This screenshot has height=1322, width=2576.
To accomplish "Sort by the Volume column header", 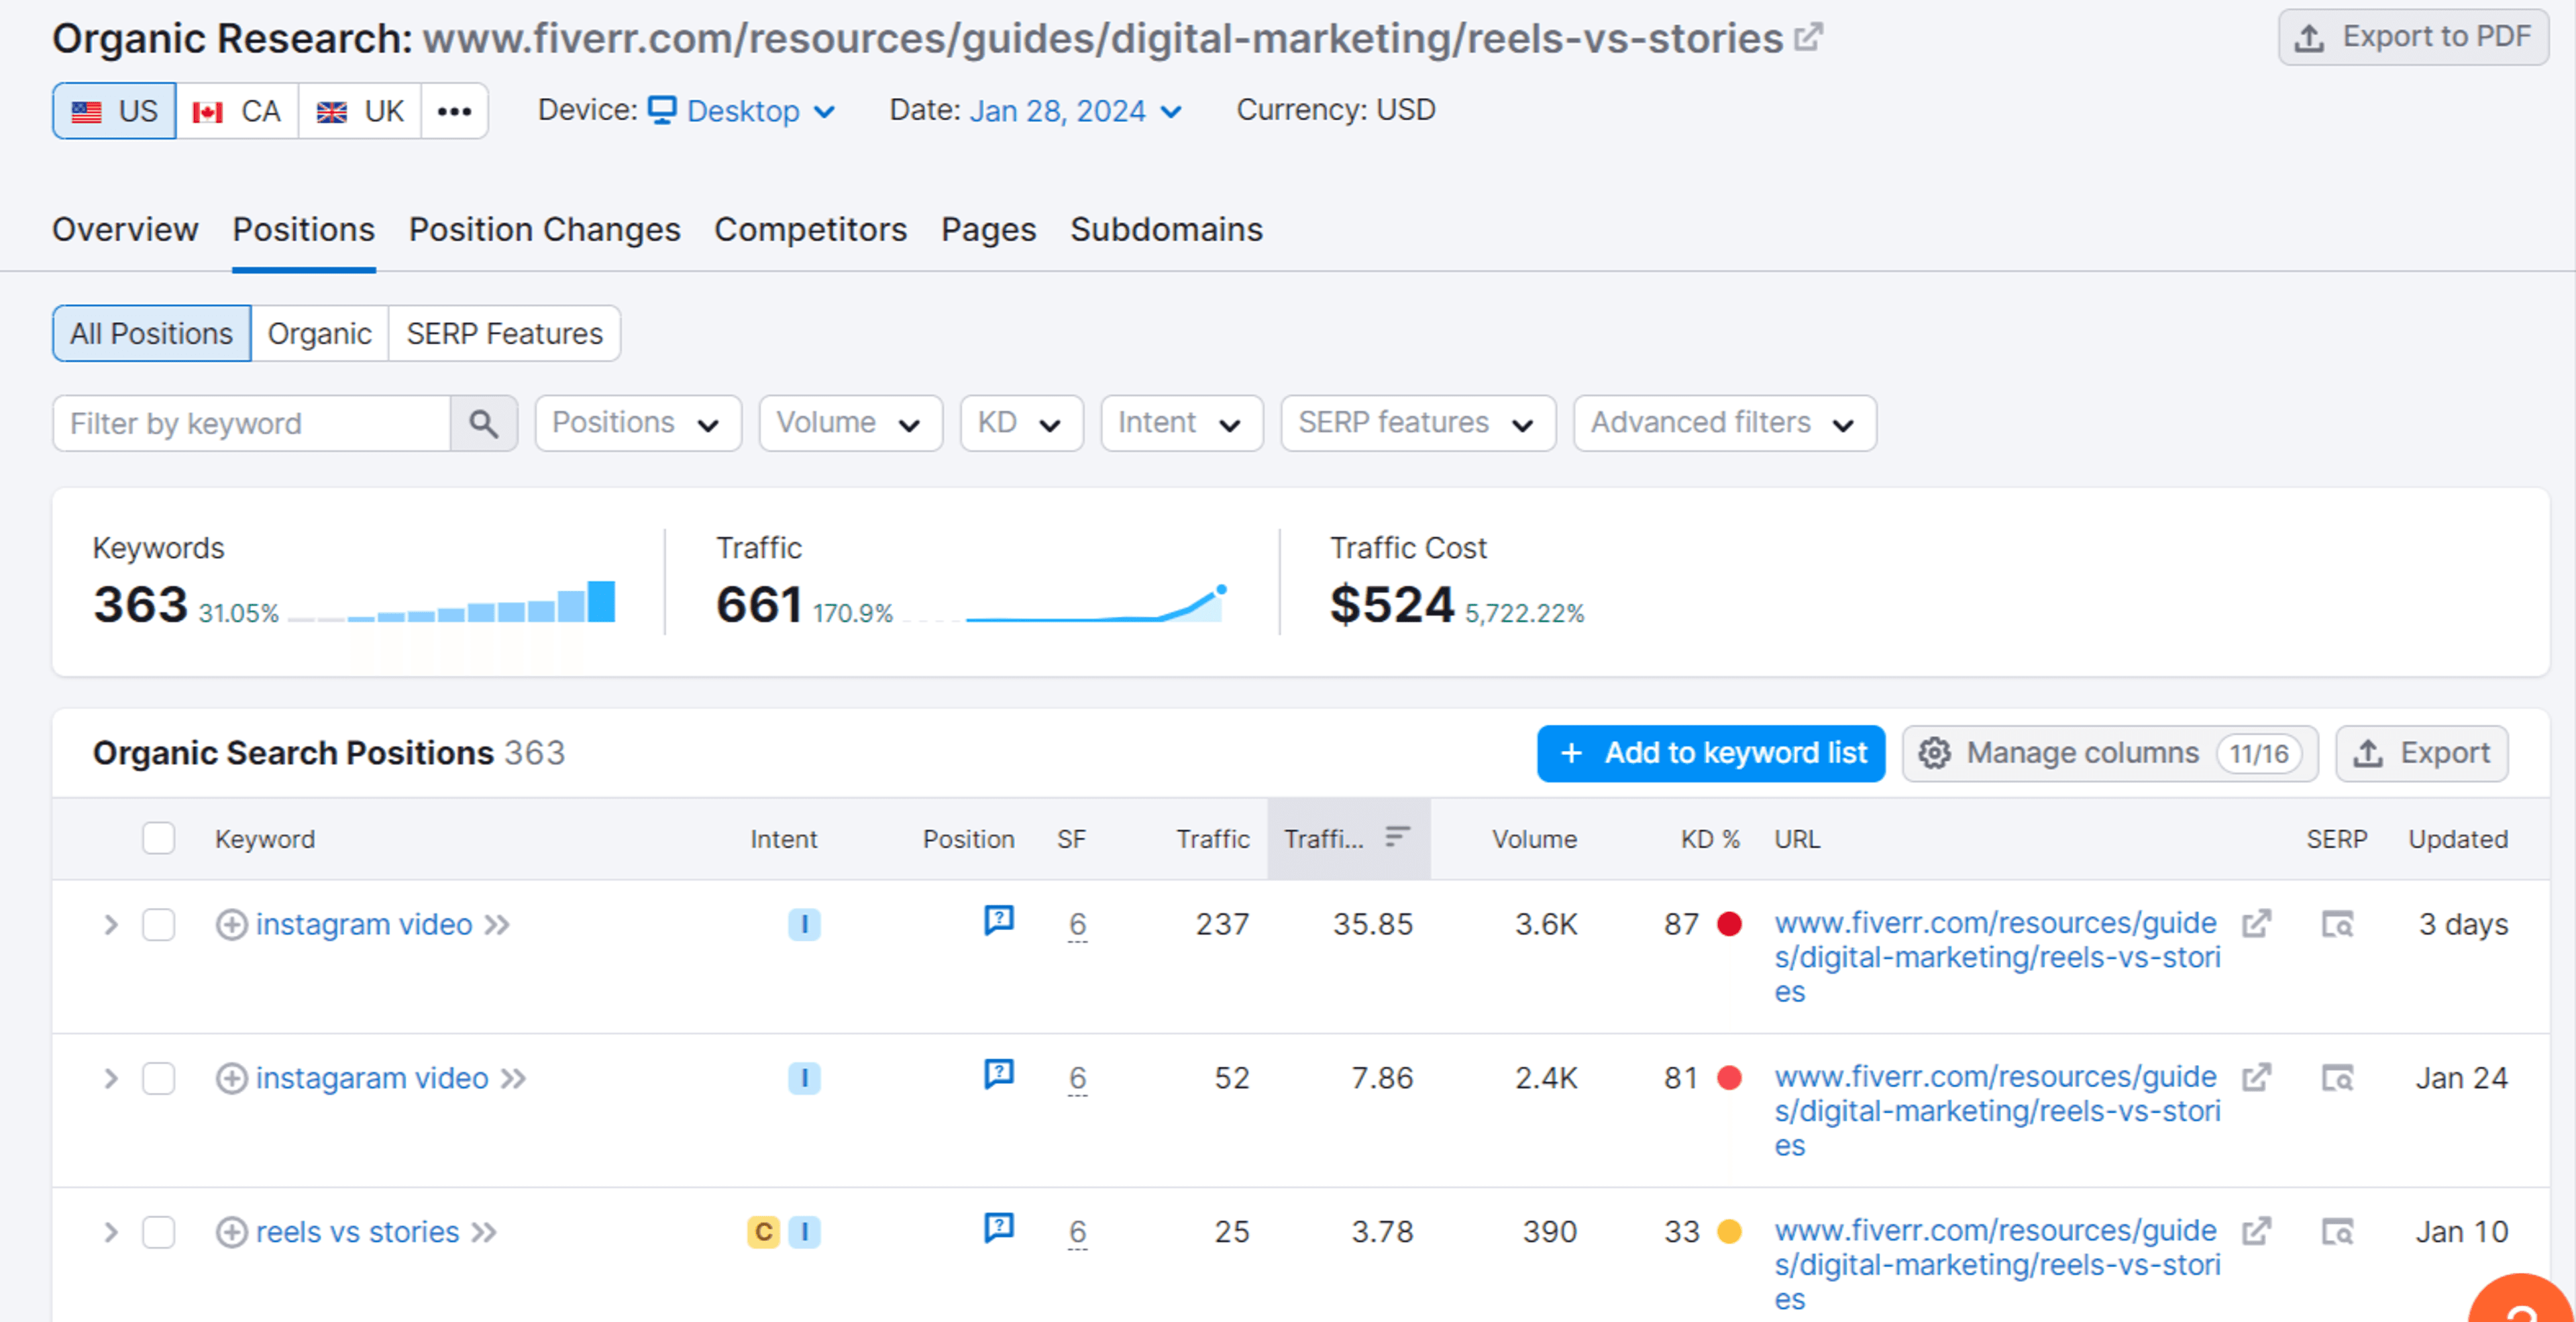I will 1534,839.
